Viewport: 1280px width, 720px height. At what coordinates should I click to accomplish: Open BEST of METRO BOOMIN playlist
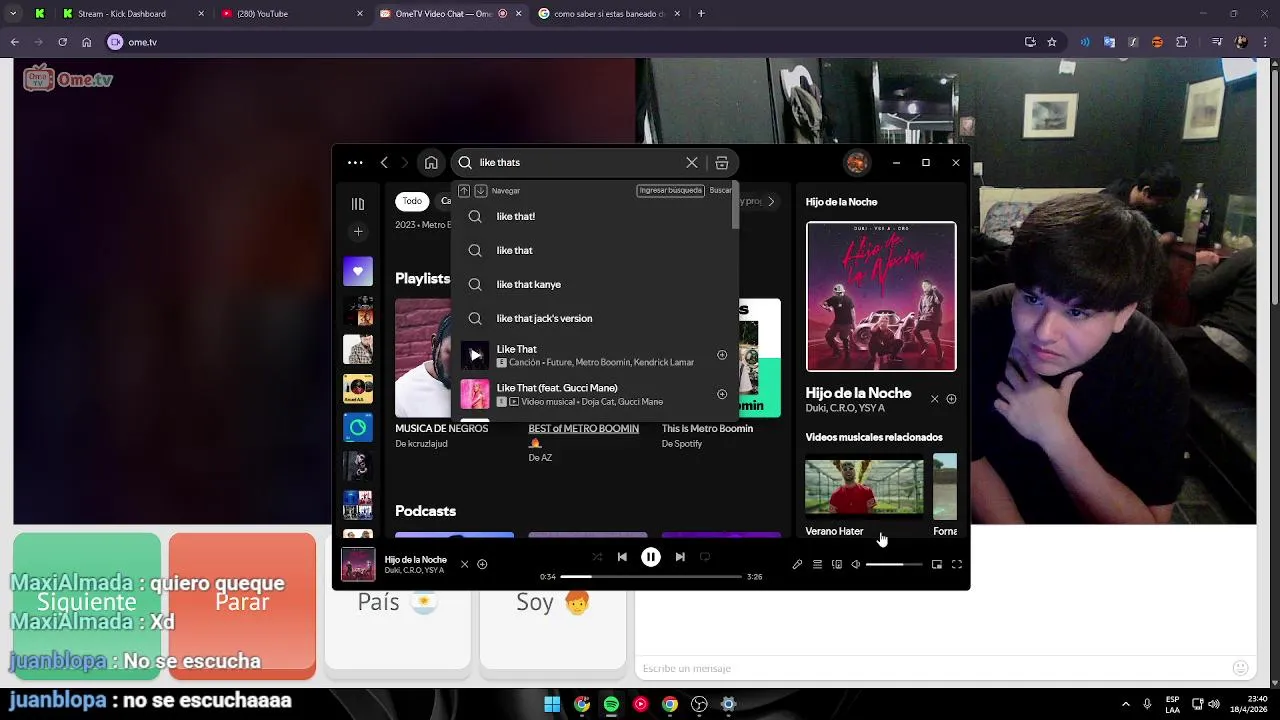[583, 428]
